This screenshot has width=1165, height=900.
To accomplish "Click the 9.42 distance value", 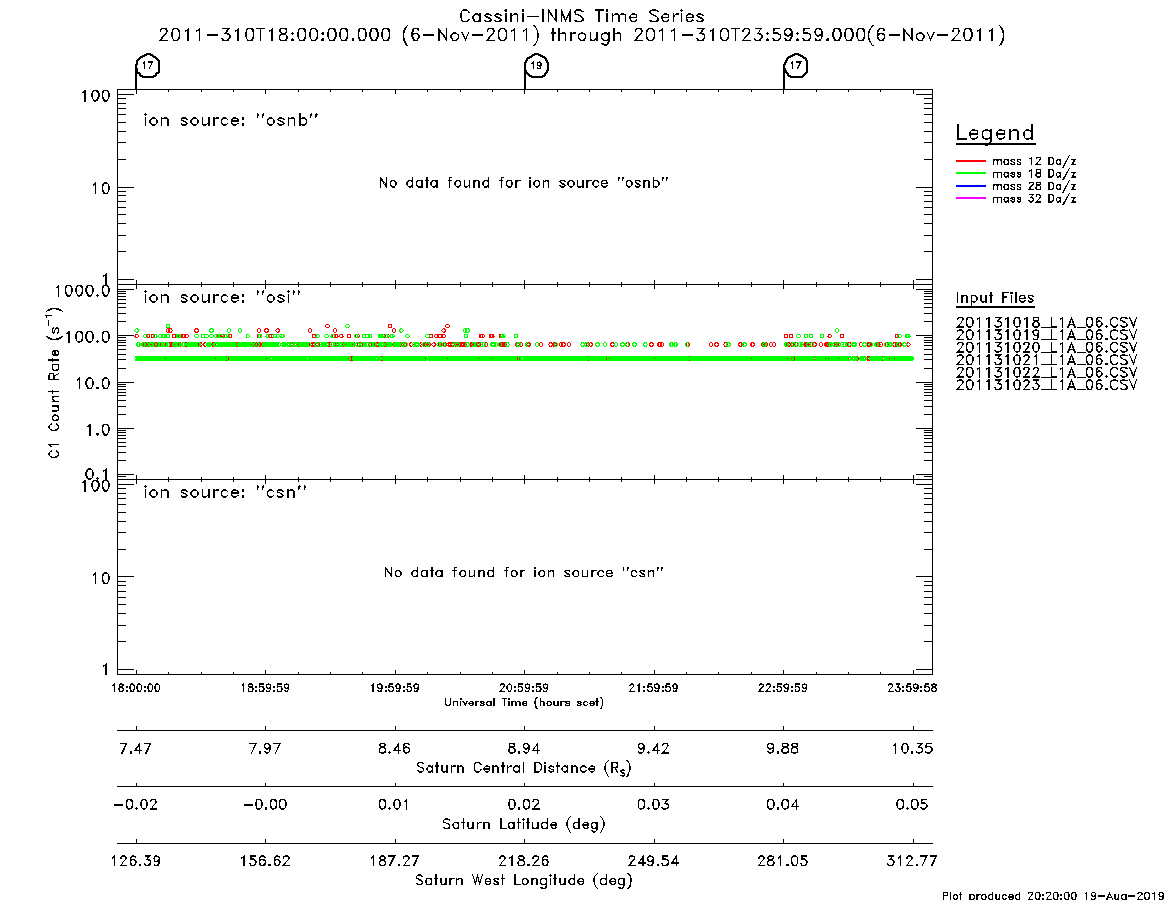I will (x=653, y=748).
